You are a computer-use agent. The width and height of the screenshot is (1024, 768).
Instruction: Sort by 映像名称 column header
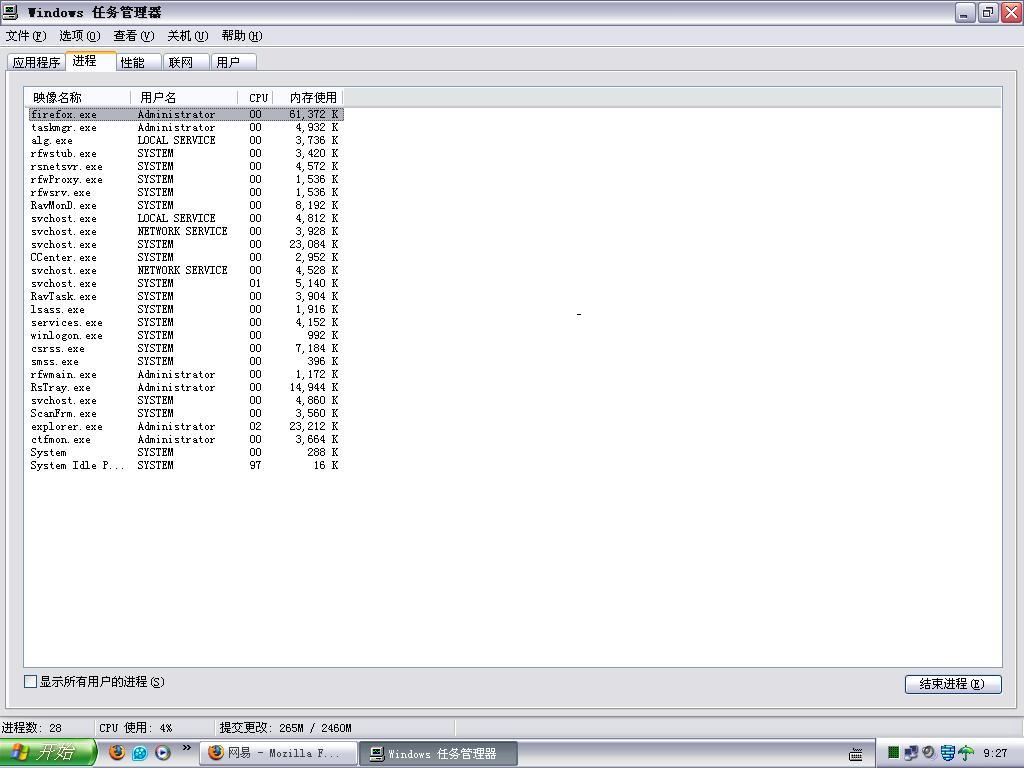[x=78, y=97]
